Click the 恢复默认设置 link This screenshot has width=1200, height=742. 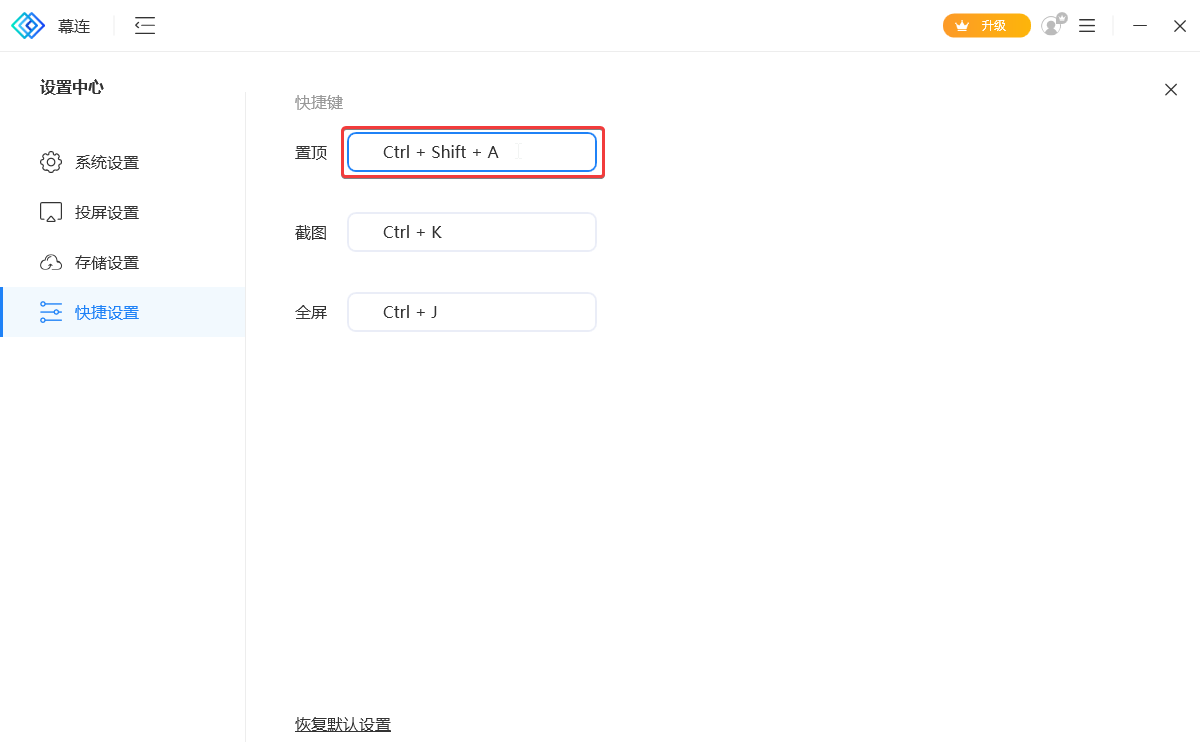(343, 724)
